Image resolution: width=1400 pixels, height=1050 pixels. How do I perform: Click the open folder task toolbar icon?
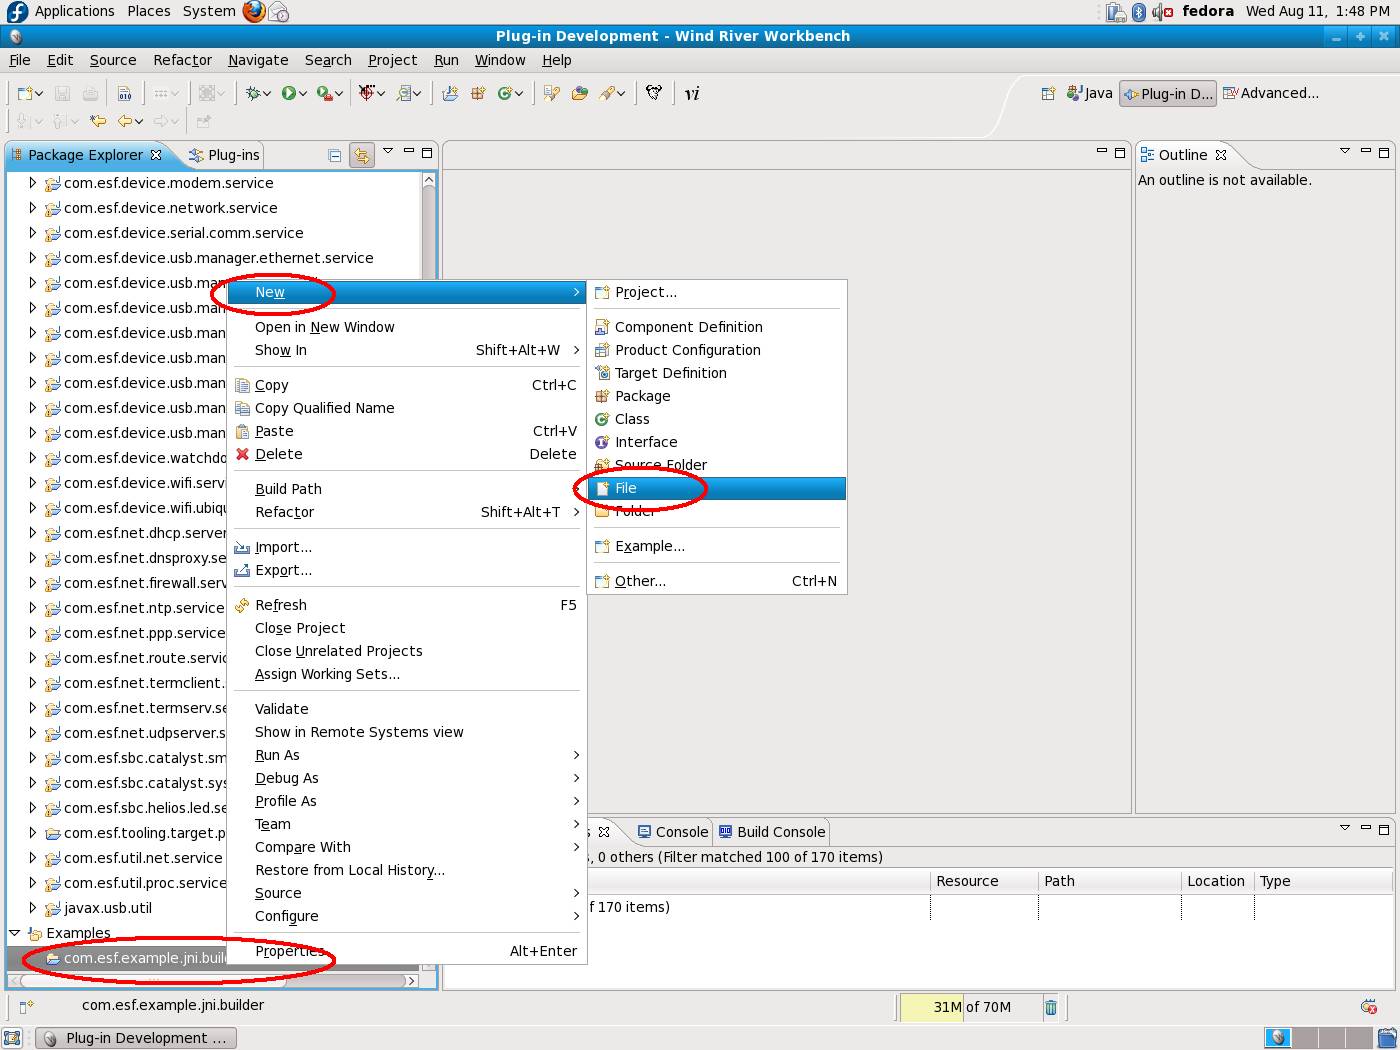tap(580, 93)
